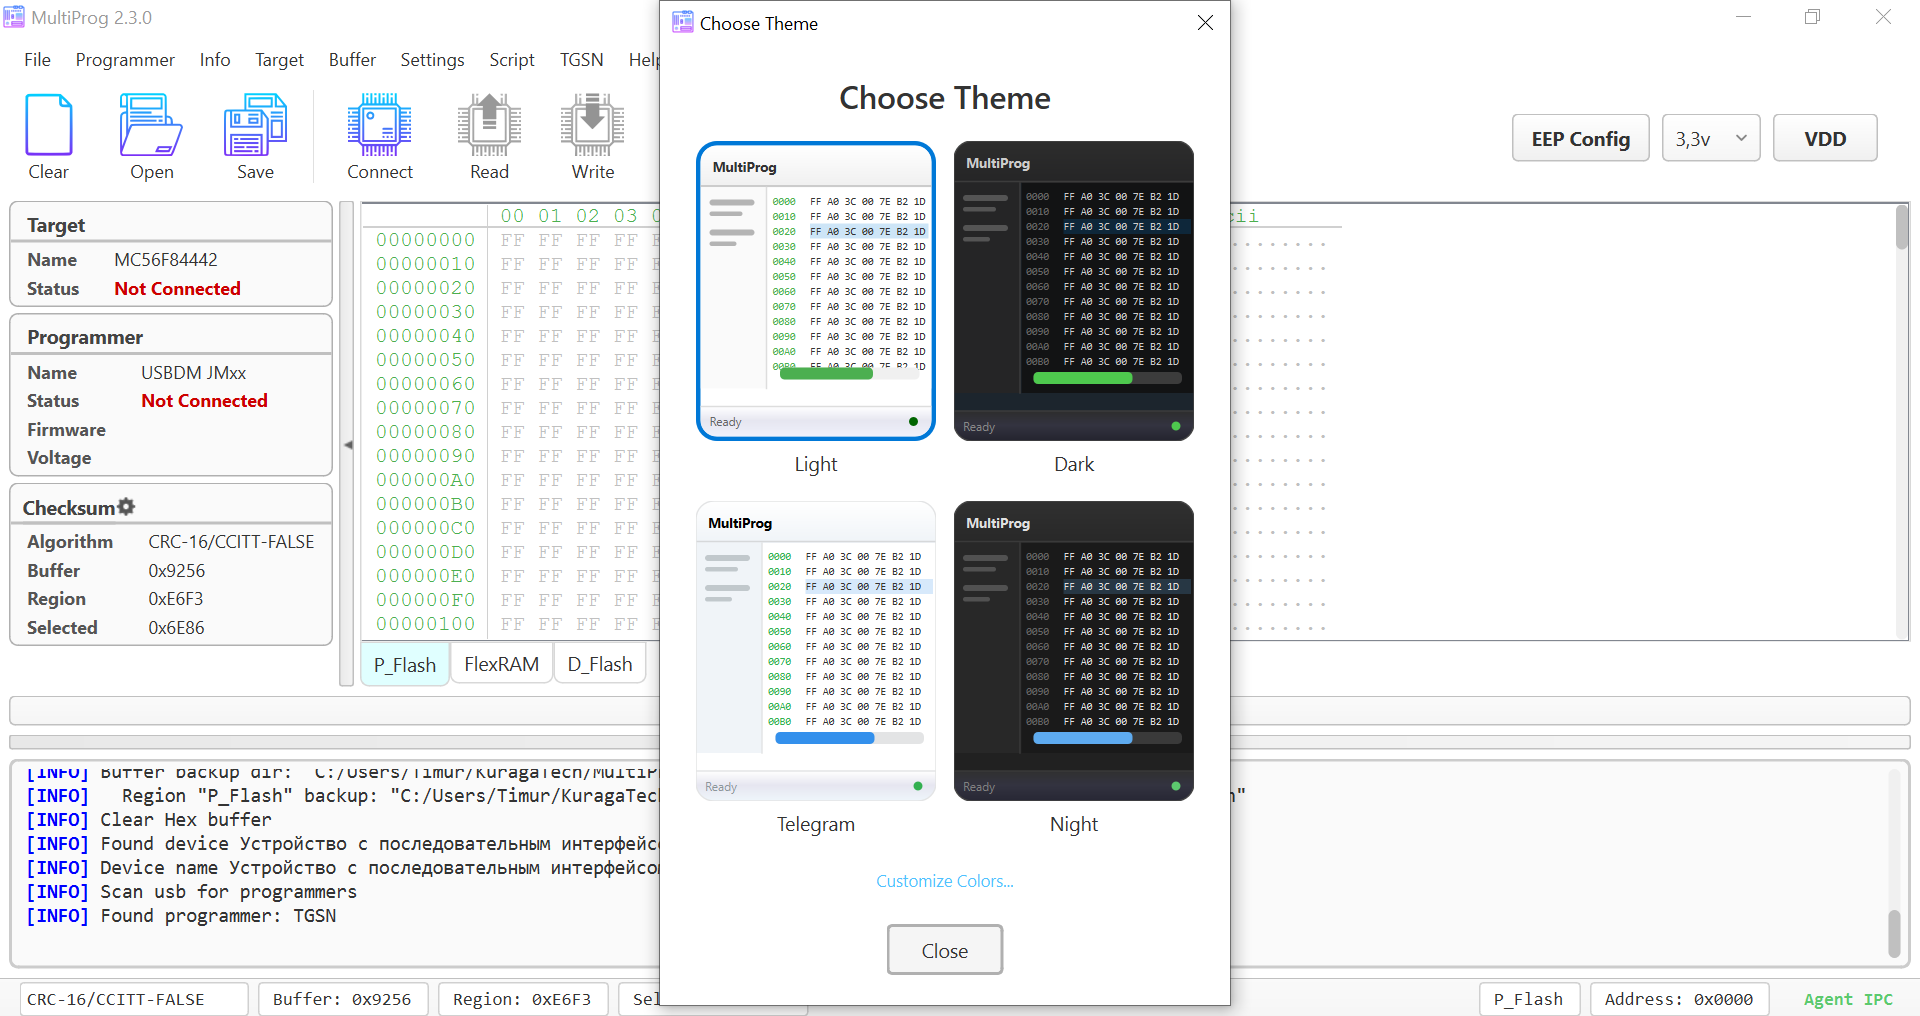Screen dimensions: 1920x1016
Task: Click the P_Flash status bar entry
Action: tap(1529, 999)
